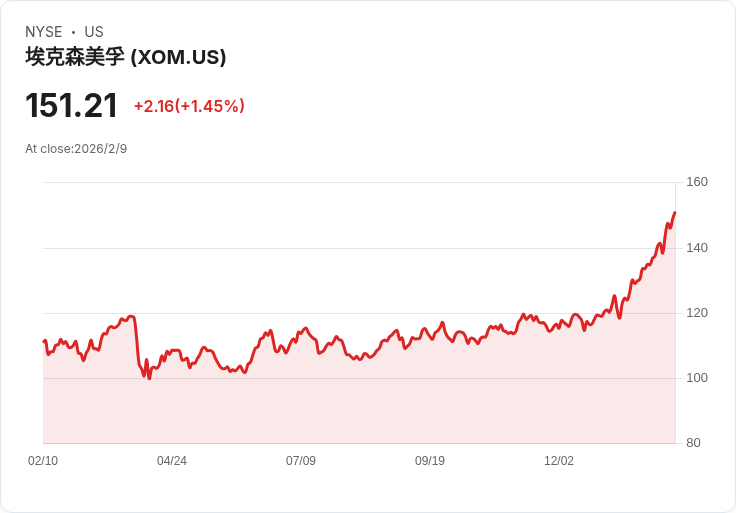This screenshot has width=736, height=513.
Task: Click the NYSE exchange label
Action: click(44, 32)
